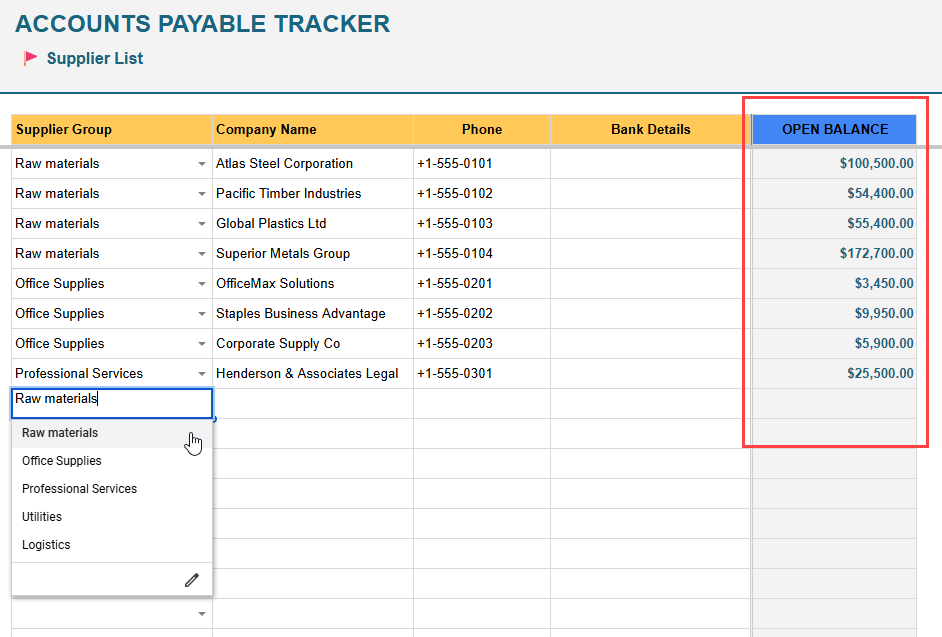Click the 'OPEN BALANCE' column header
This screenshot has width=942, height=637.
click(833, 129)
